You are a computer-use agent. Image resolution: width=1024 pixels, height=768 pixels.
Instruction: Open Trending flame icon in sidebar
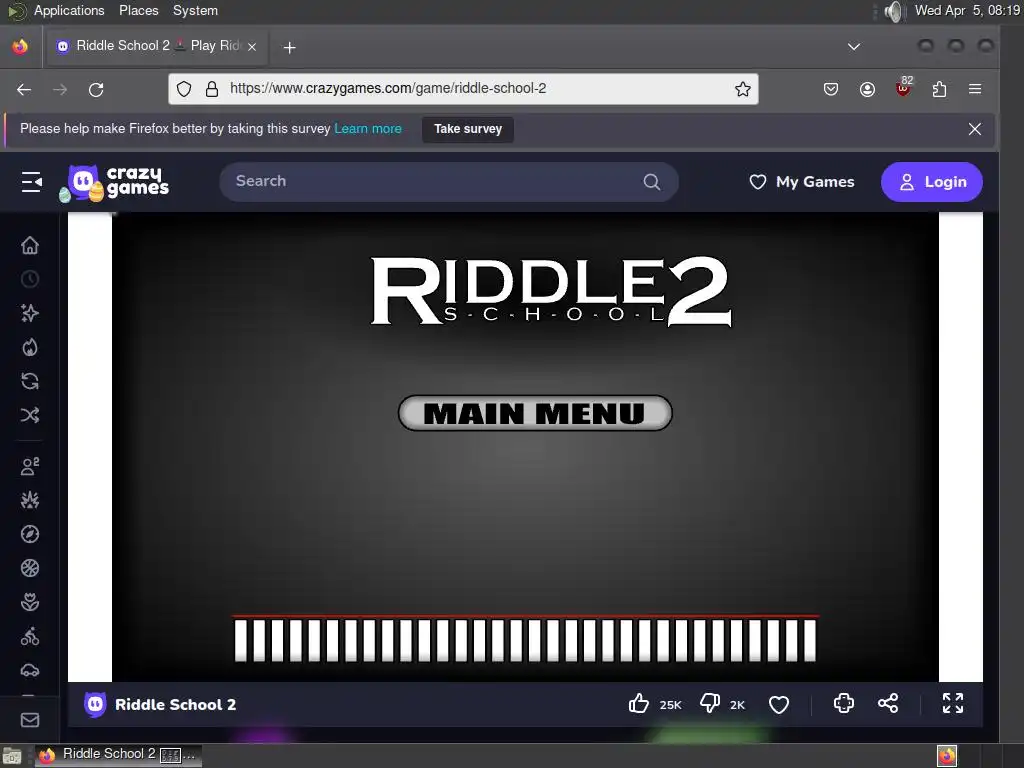click(x=30, y=347)
